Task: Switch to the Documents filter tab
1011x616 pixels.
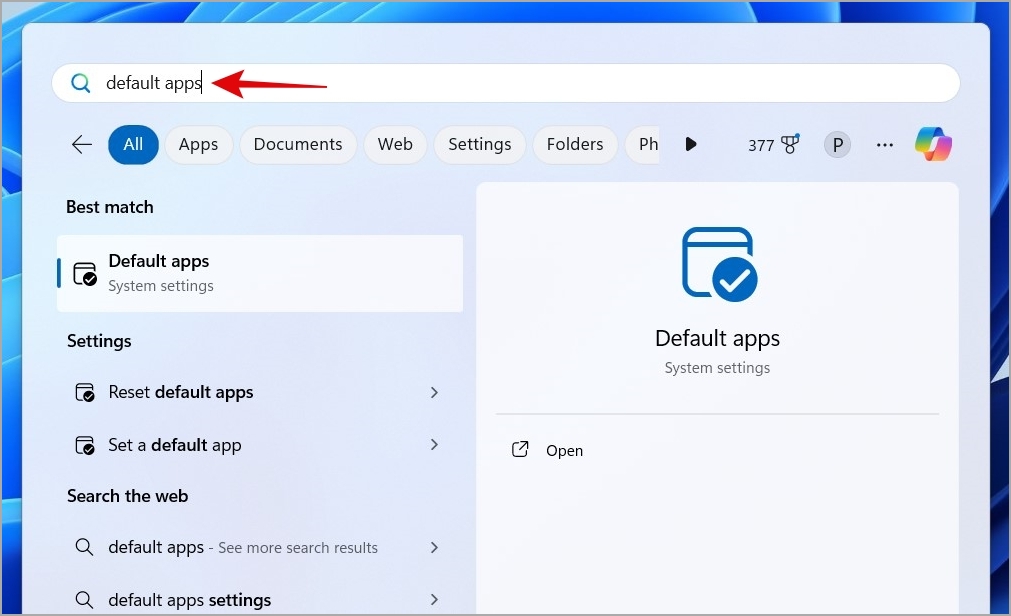Action: (x=298, y=144)
